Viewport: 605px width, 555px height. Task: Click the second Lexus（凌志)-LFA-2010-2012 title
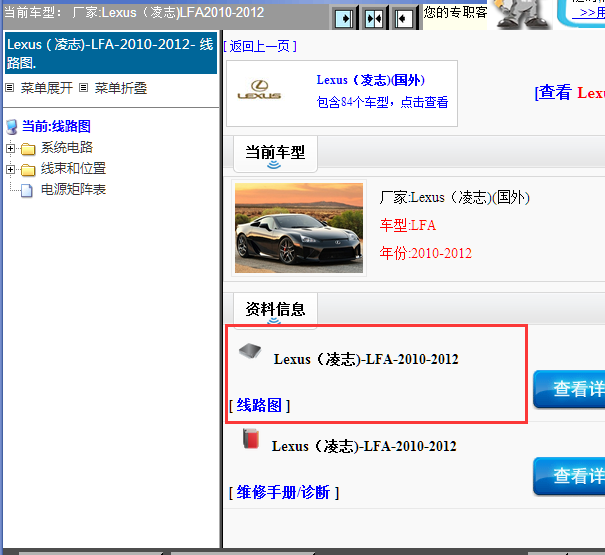pos(364,447)
